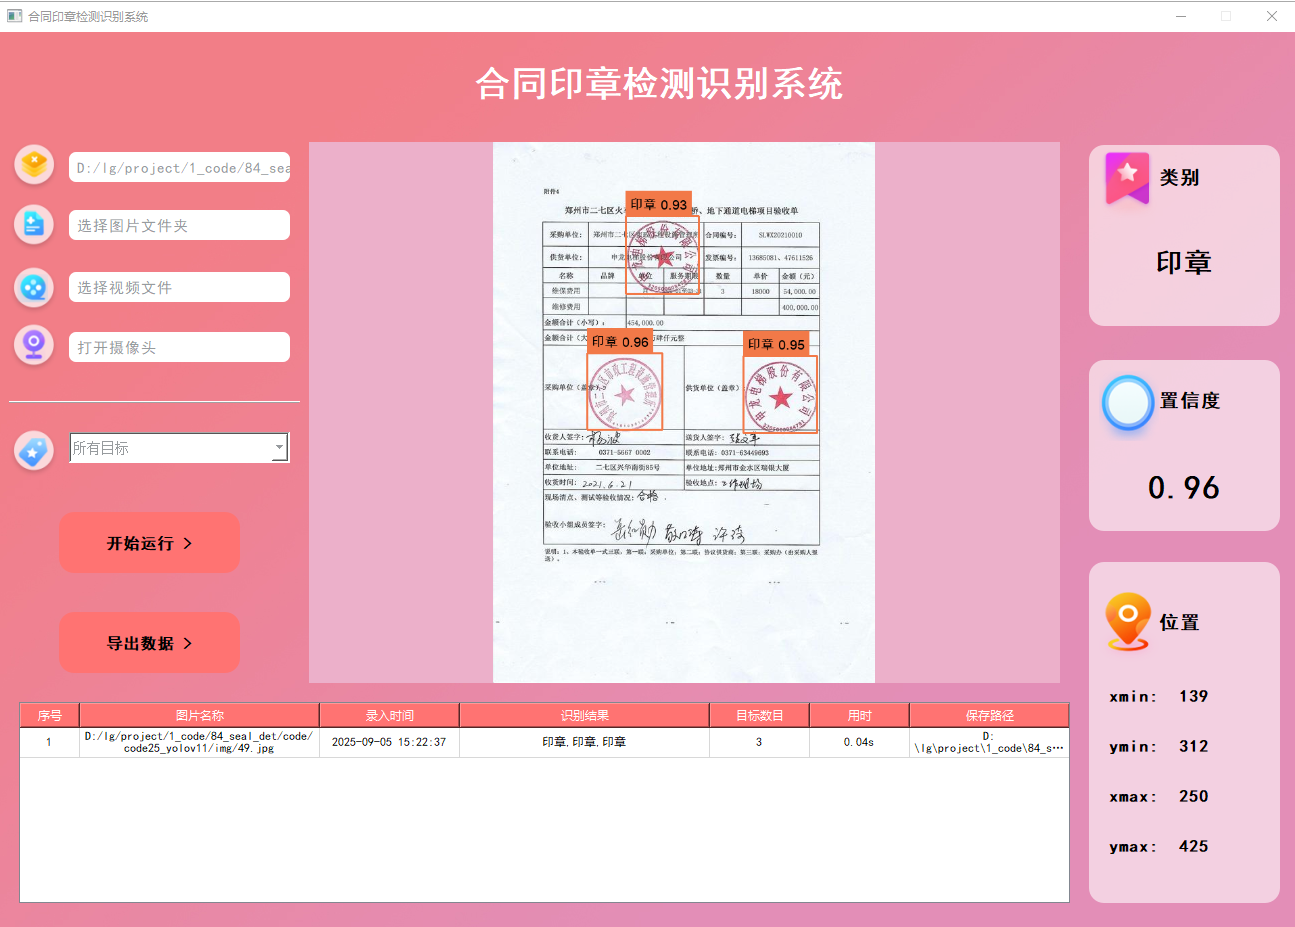Click the confidence value 0.96
Viewport: 1295px width, 927px height.
click(x=1184, y=488)
